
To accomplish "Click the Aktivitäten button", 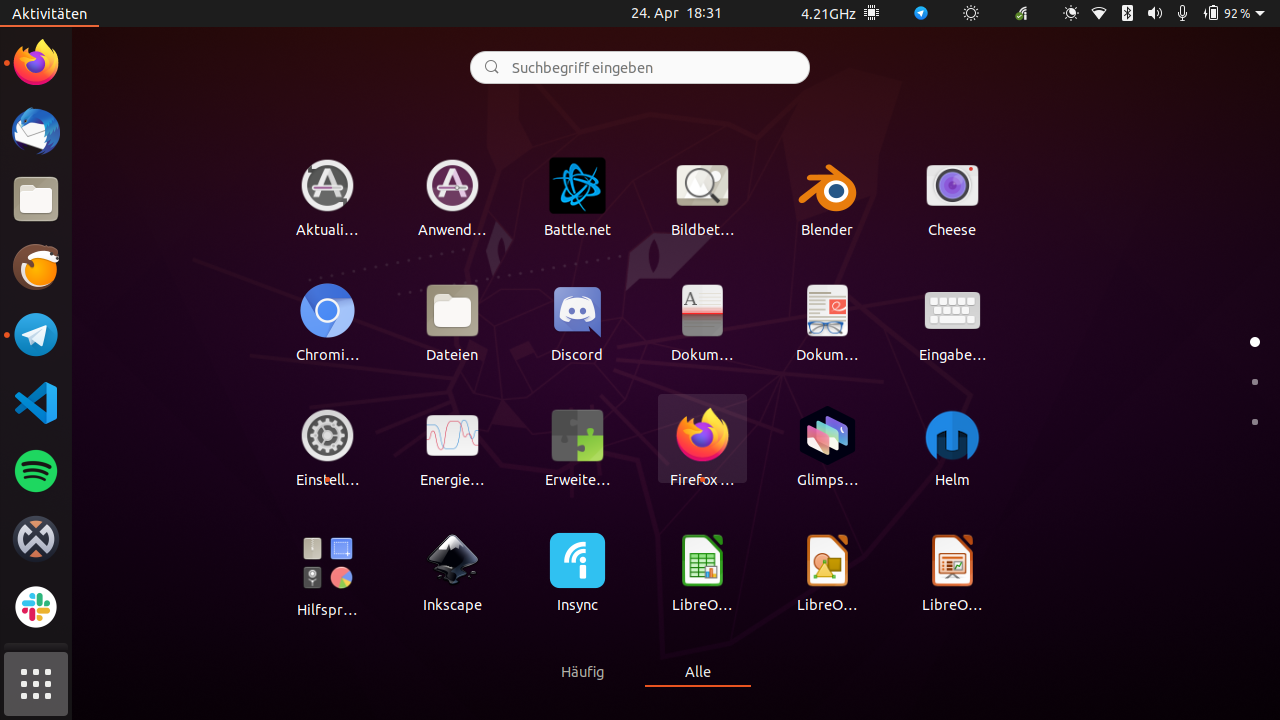I will [x=49, y=14].
